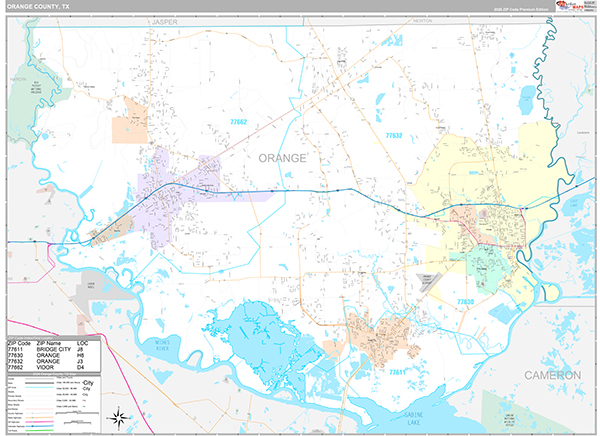Screen dimensions: 600x436
Task: Select the "ORANGE COUNTY, TX" map title
Action: (38, 7)
